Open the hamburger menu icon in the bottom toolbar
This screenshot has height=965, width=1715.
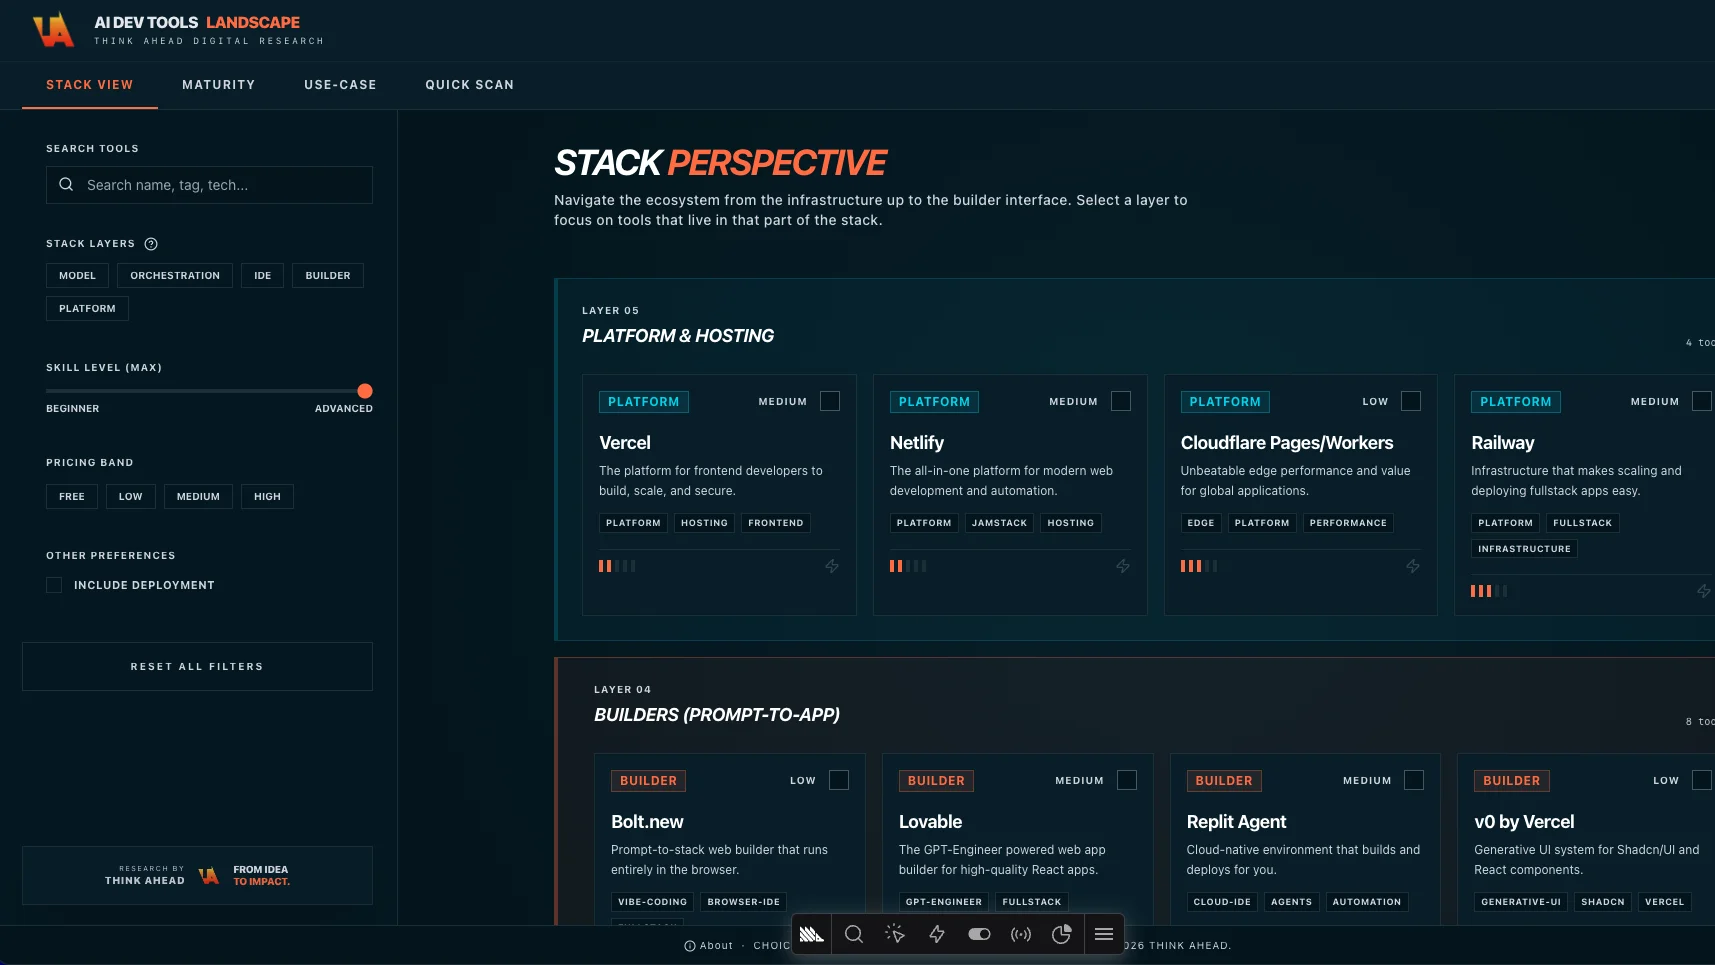1104,934
